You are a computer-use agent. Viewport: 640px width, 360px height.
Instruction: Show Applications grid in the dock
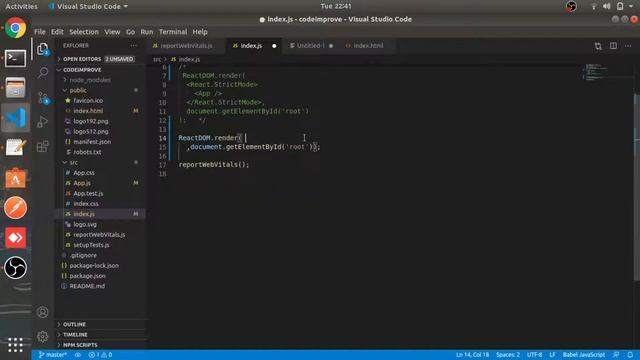(16, 344)
